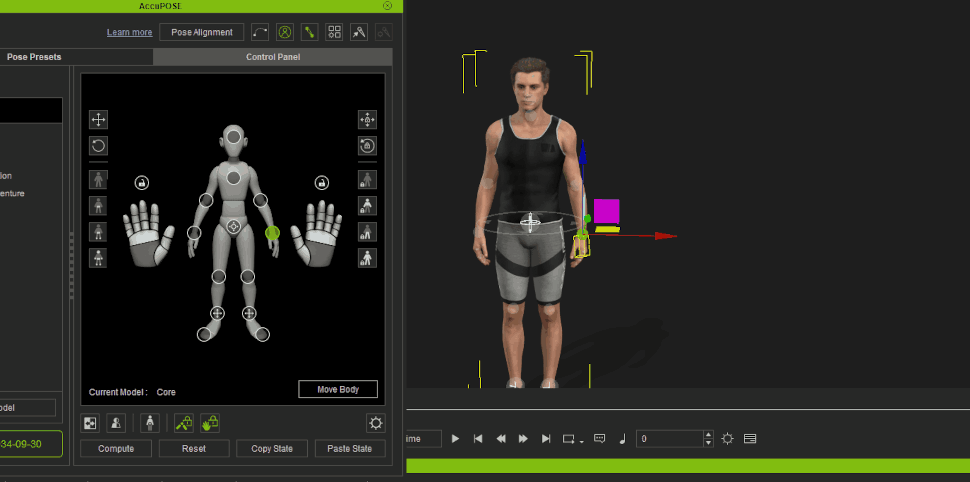Toggle lock above the right hand diagram
The height and width of the screenshot is (482, 970).
click(x=321, y=183)
